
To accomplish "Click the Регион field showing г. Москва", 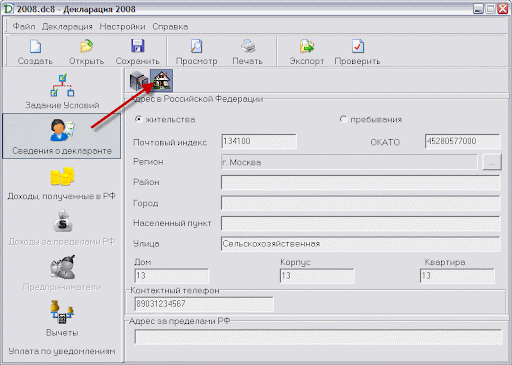I will (349, 162).
